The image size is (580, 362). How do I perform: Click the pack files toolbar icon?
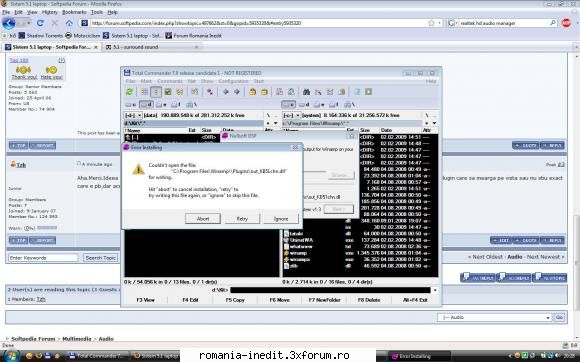(x=252, y=92)
